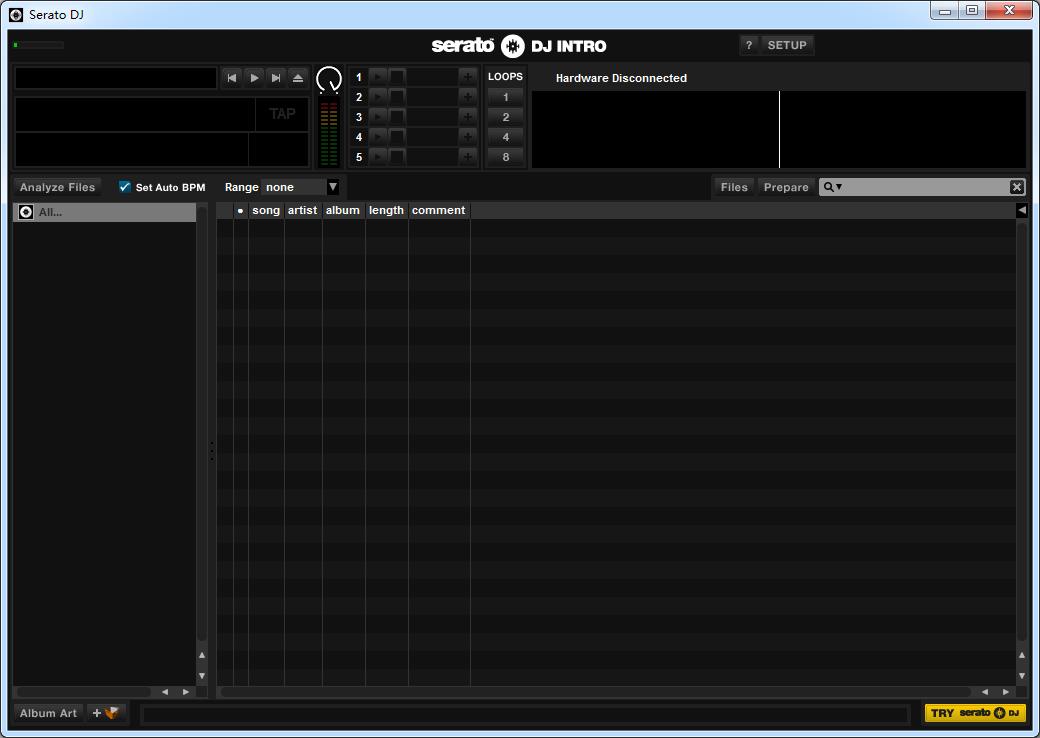Open the Files panel
Viewport: 1040px width, 738px height.
(734, 187)
